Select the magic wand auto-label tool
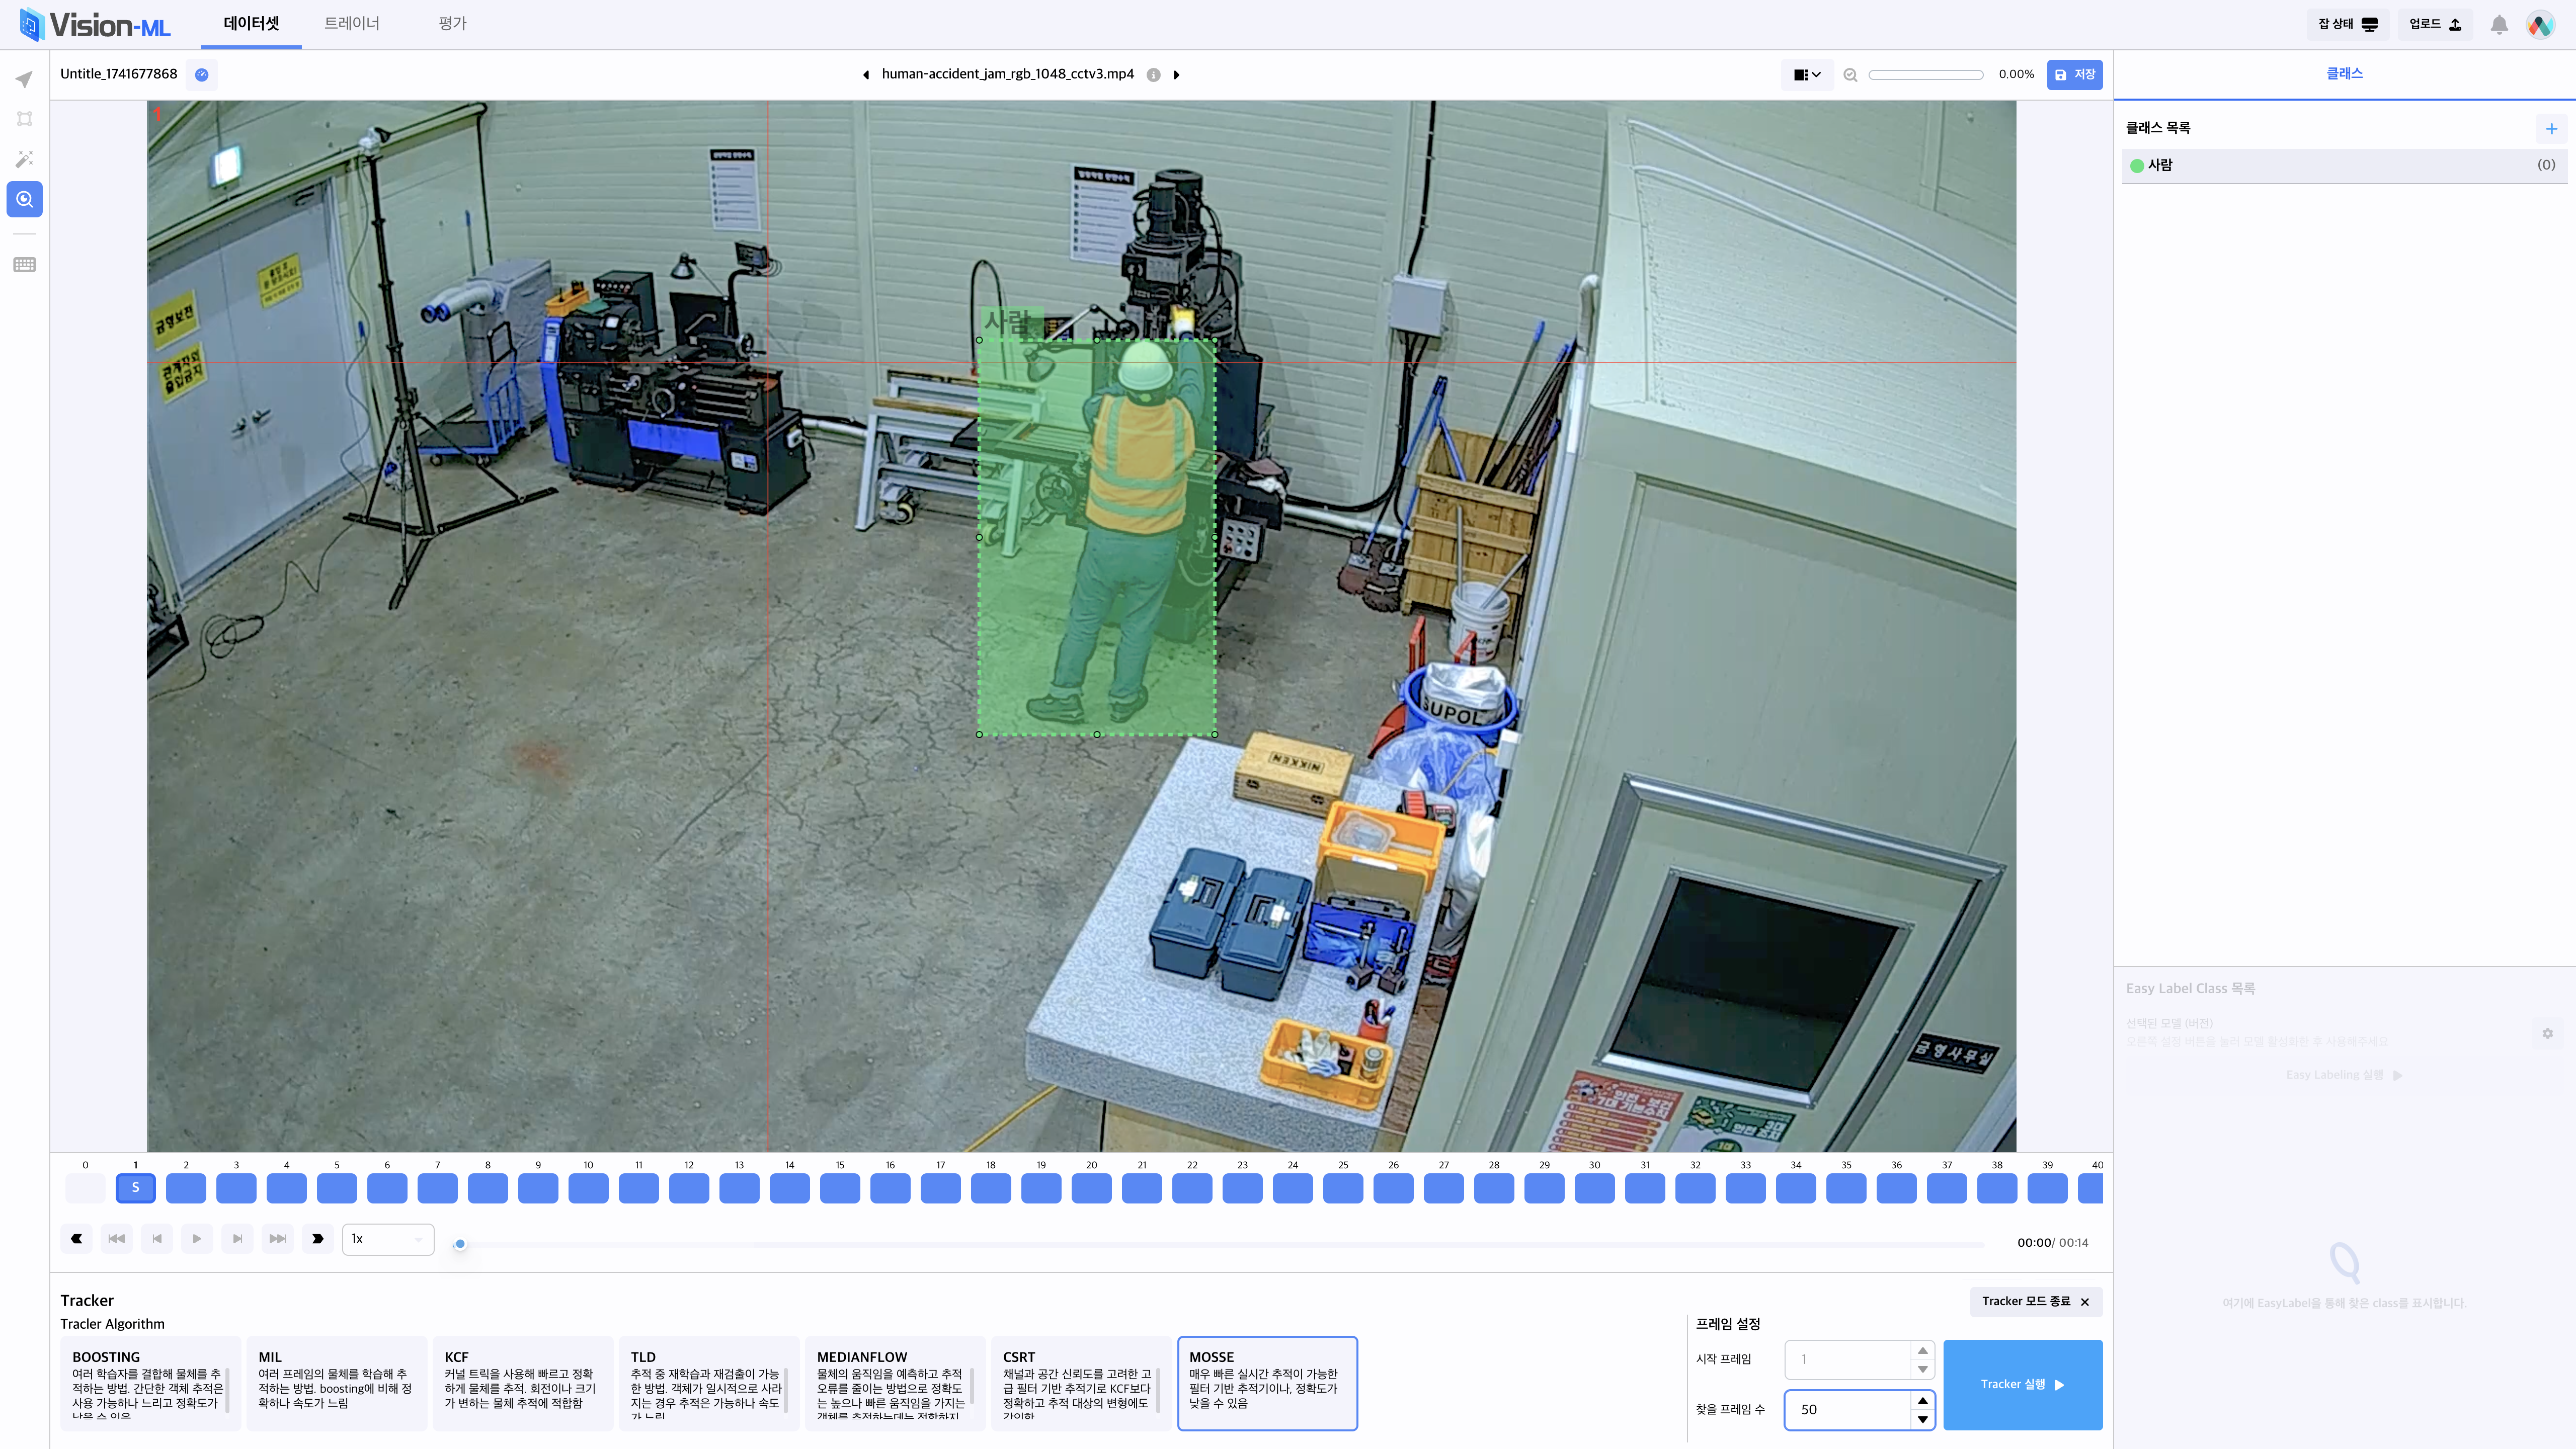Screen dimensions: 2576x1449 point(24,159)
